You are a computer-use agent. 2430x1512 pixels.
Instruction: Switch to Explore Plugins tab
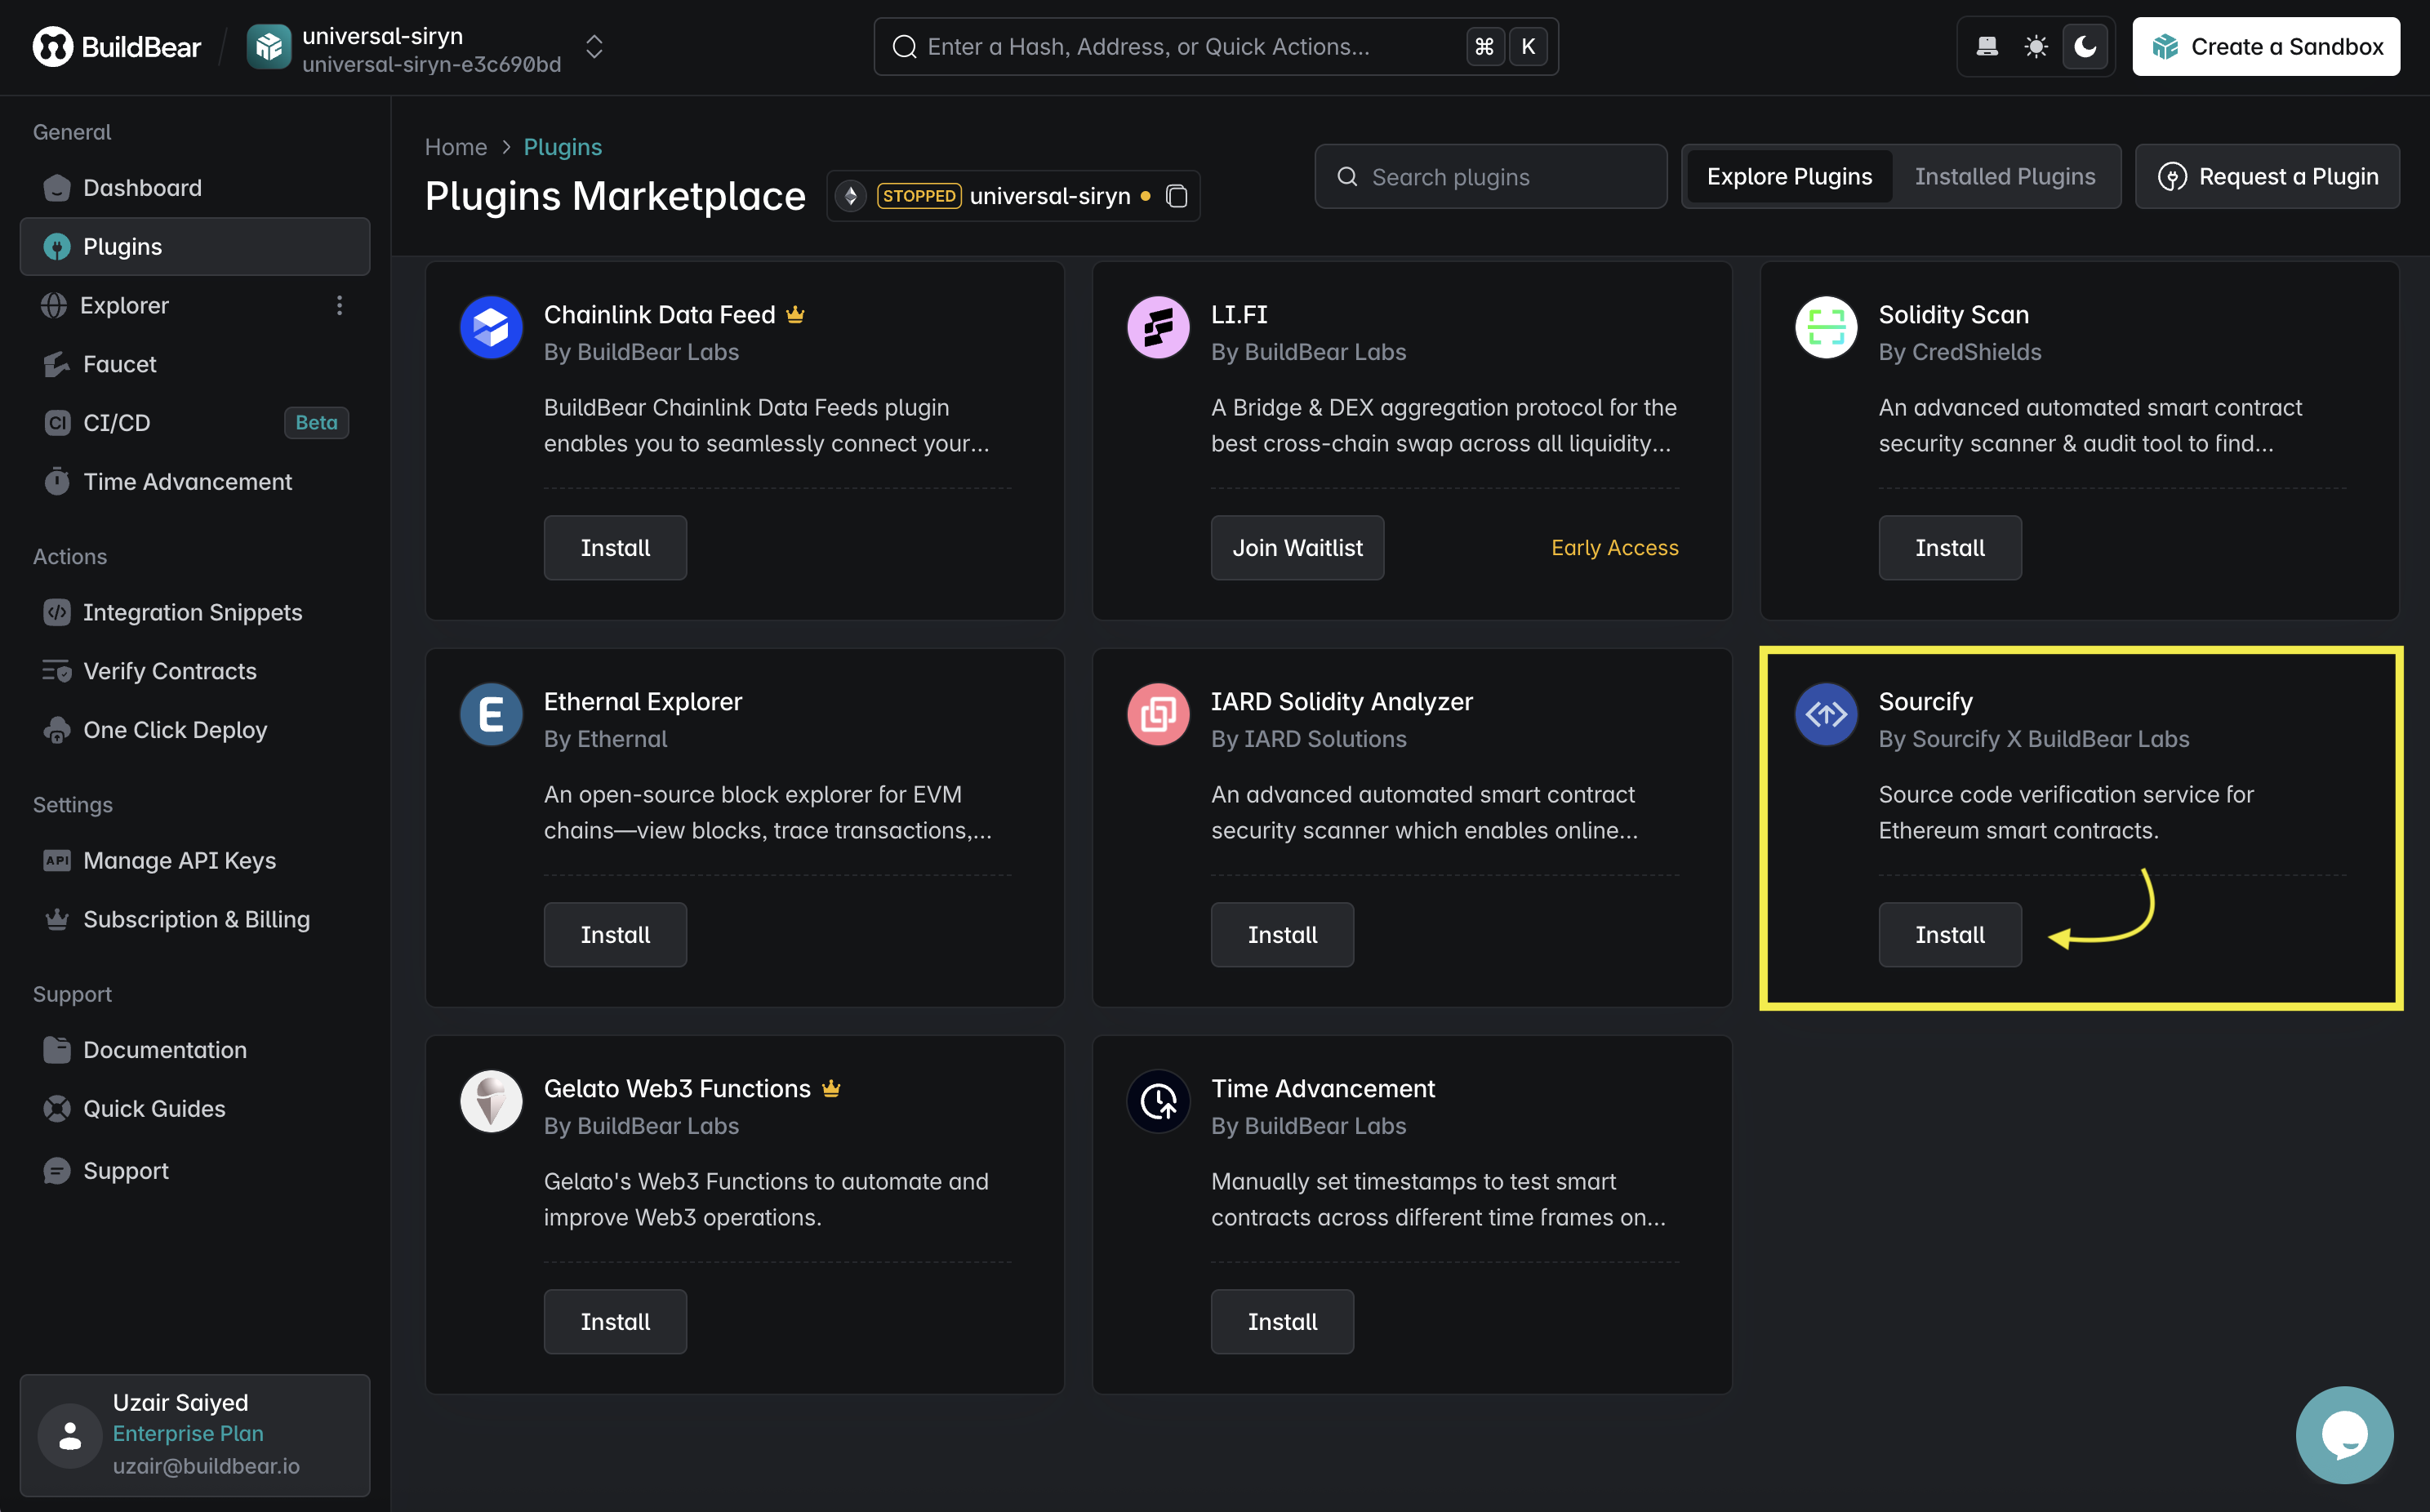pos(1789,177)
